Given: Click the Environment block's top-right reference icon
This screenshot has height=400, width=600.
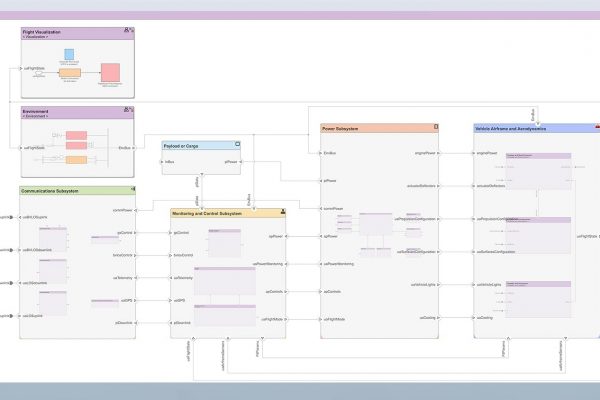Looking at the screenshot, I should pos(129,111).
